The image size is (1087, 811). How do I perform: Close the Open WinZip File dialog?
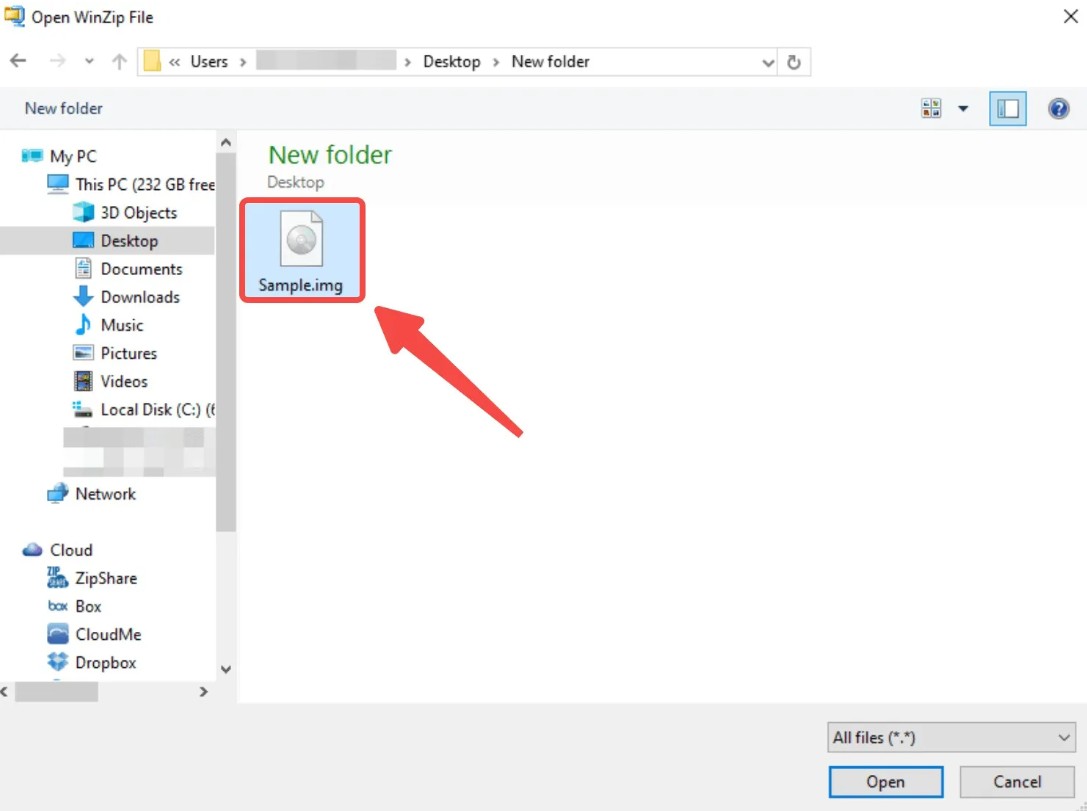tap(1070, 17)
